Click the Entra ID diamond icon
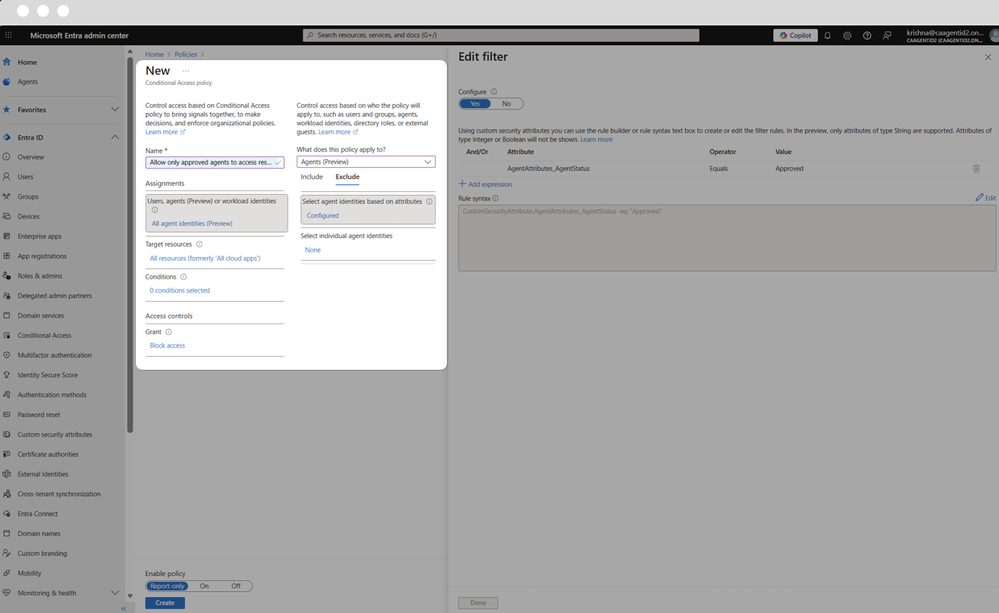The width and height of the screenshot is (999, 613). coord(6,137)
